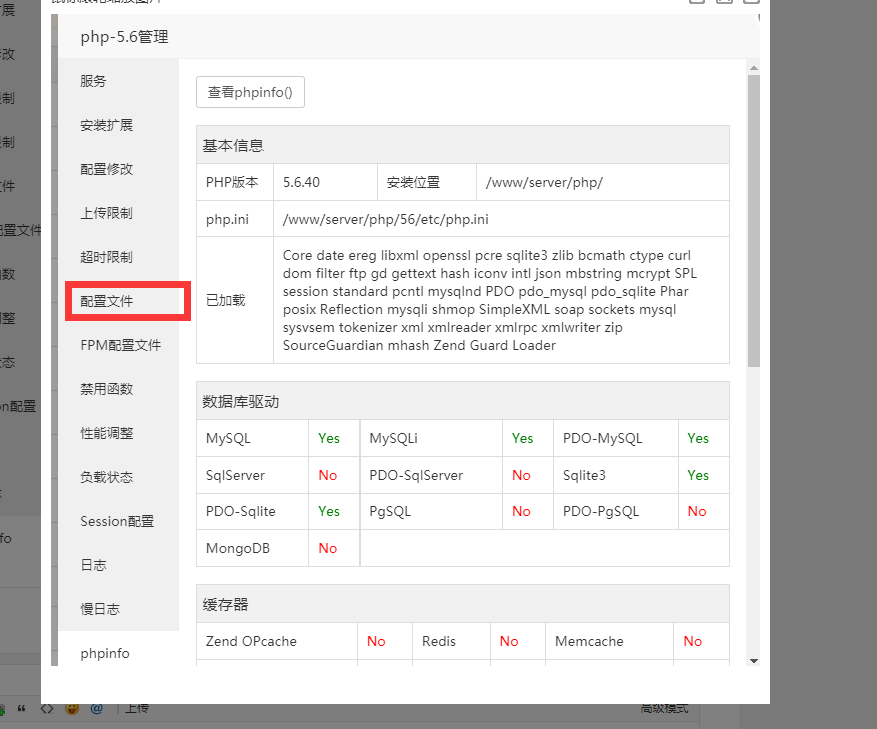View 负载状态 in the sidebar
Image resolution: width=877 pixels, height=729 pixels.
coord(106,477)
